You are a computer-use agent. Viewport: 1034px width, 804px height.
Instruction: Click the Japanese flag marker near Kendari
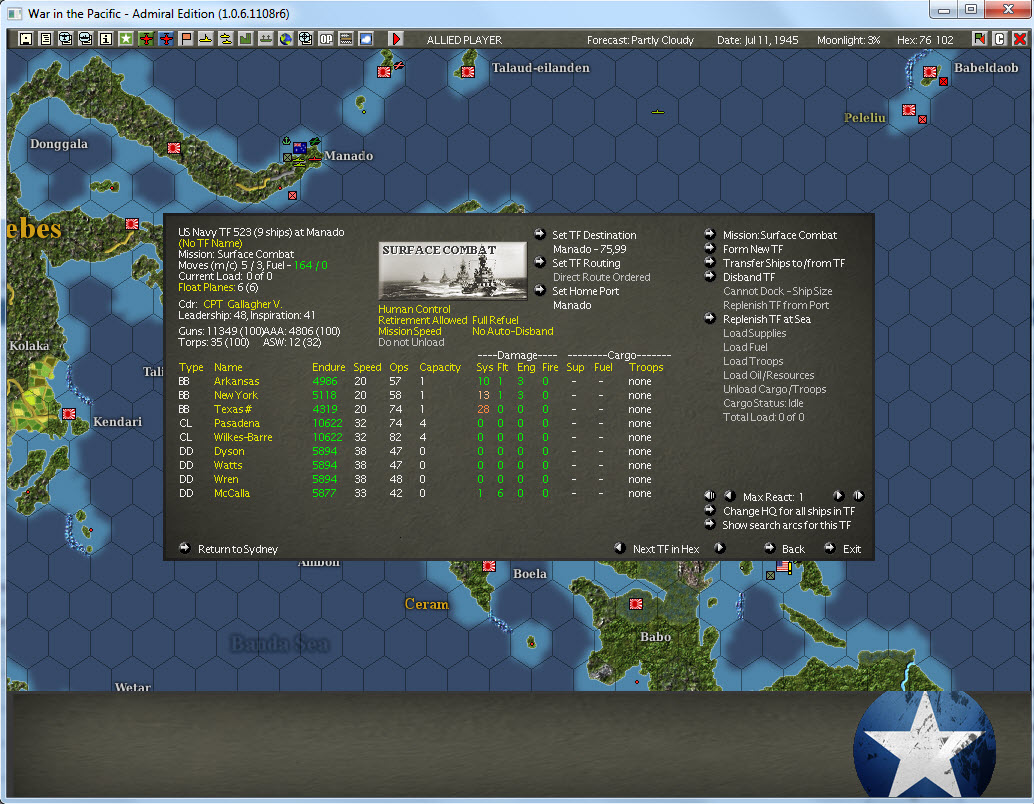(69, 414)
